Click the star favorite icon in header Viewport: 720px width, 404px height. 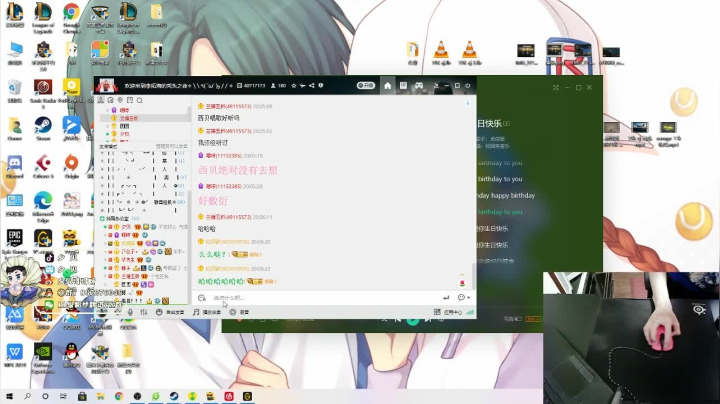[294, 85]
